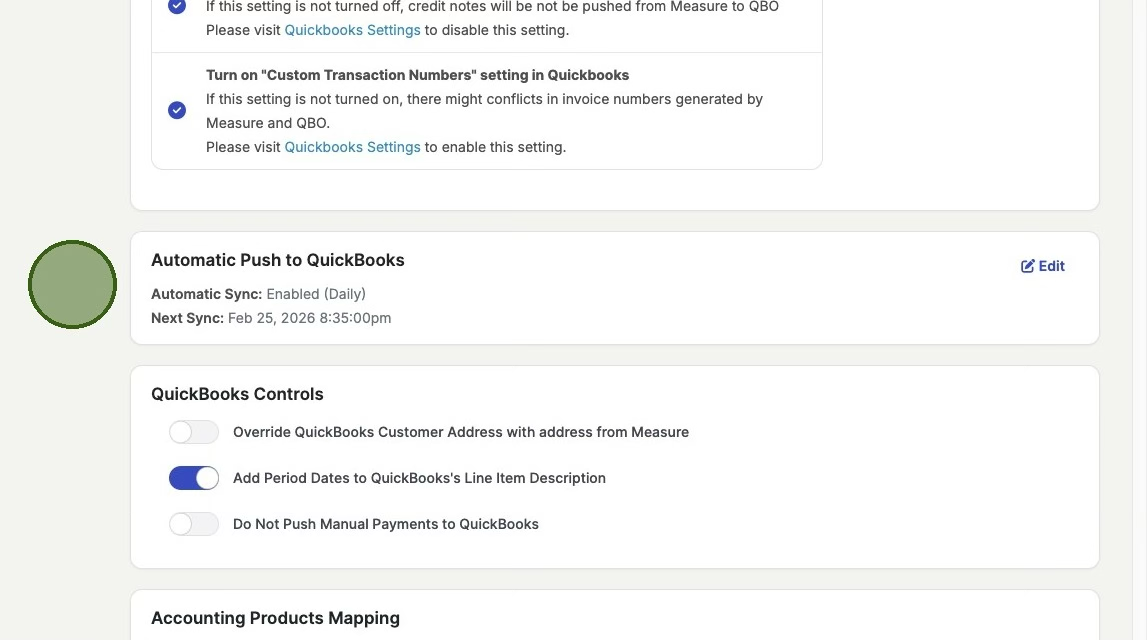
Task: Open Quickbooks Settings link to disable setting
Action: pyautogui.click(x=352, y=30)
